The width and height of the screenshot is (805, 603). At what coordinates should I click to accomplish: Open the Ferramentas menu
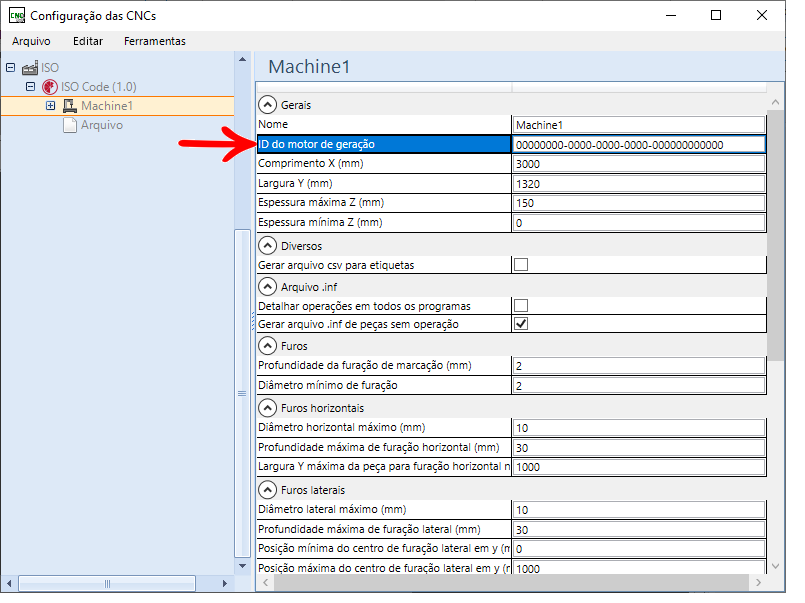[155, 41]
